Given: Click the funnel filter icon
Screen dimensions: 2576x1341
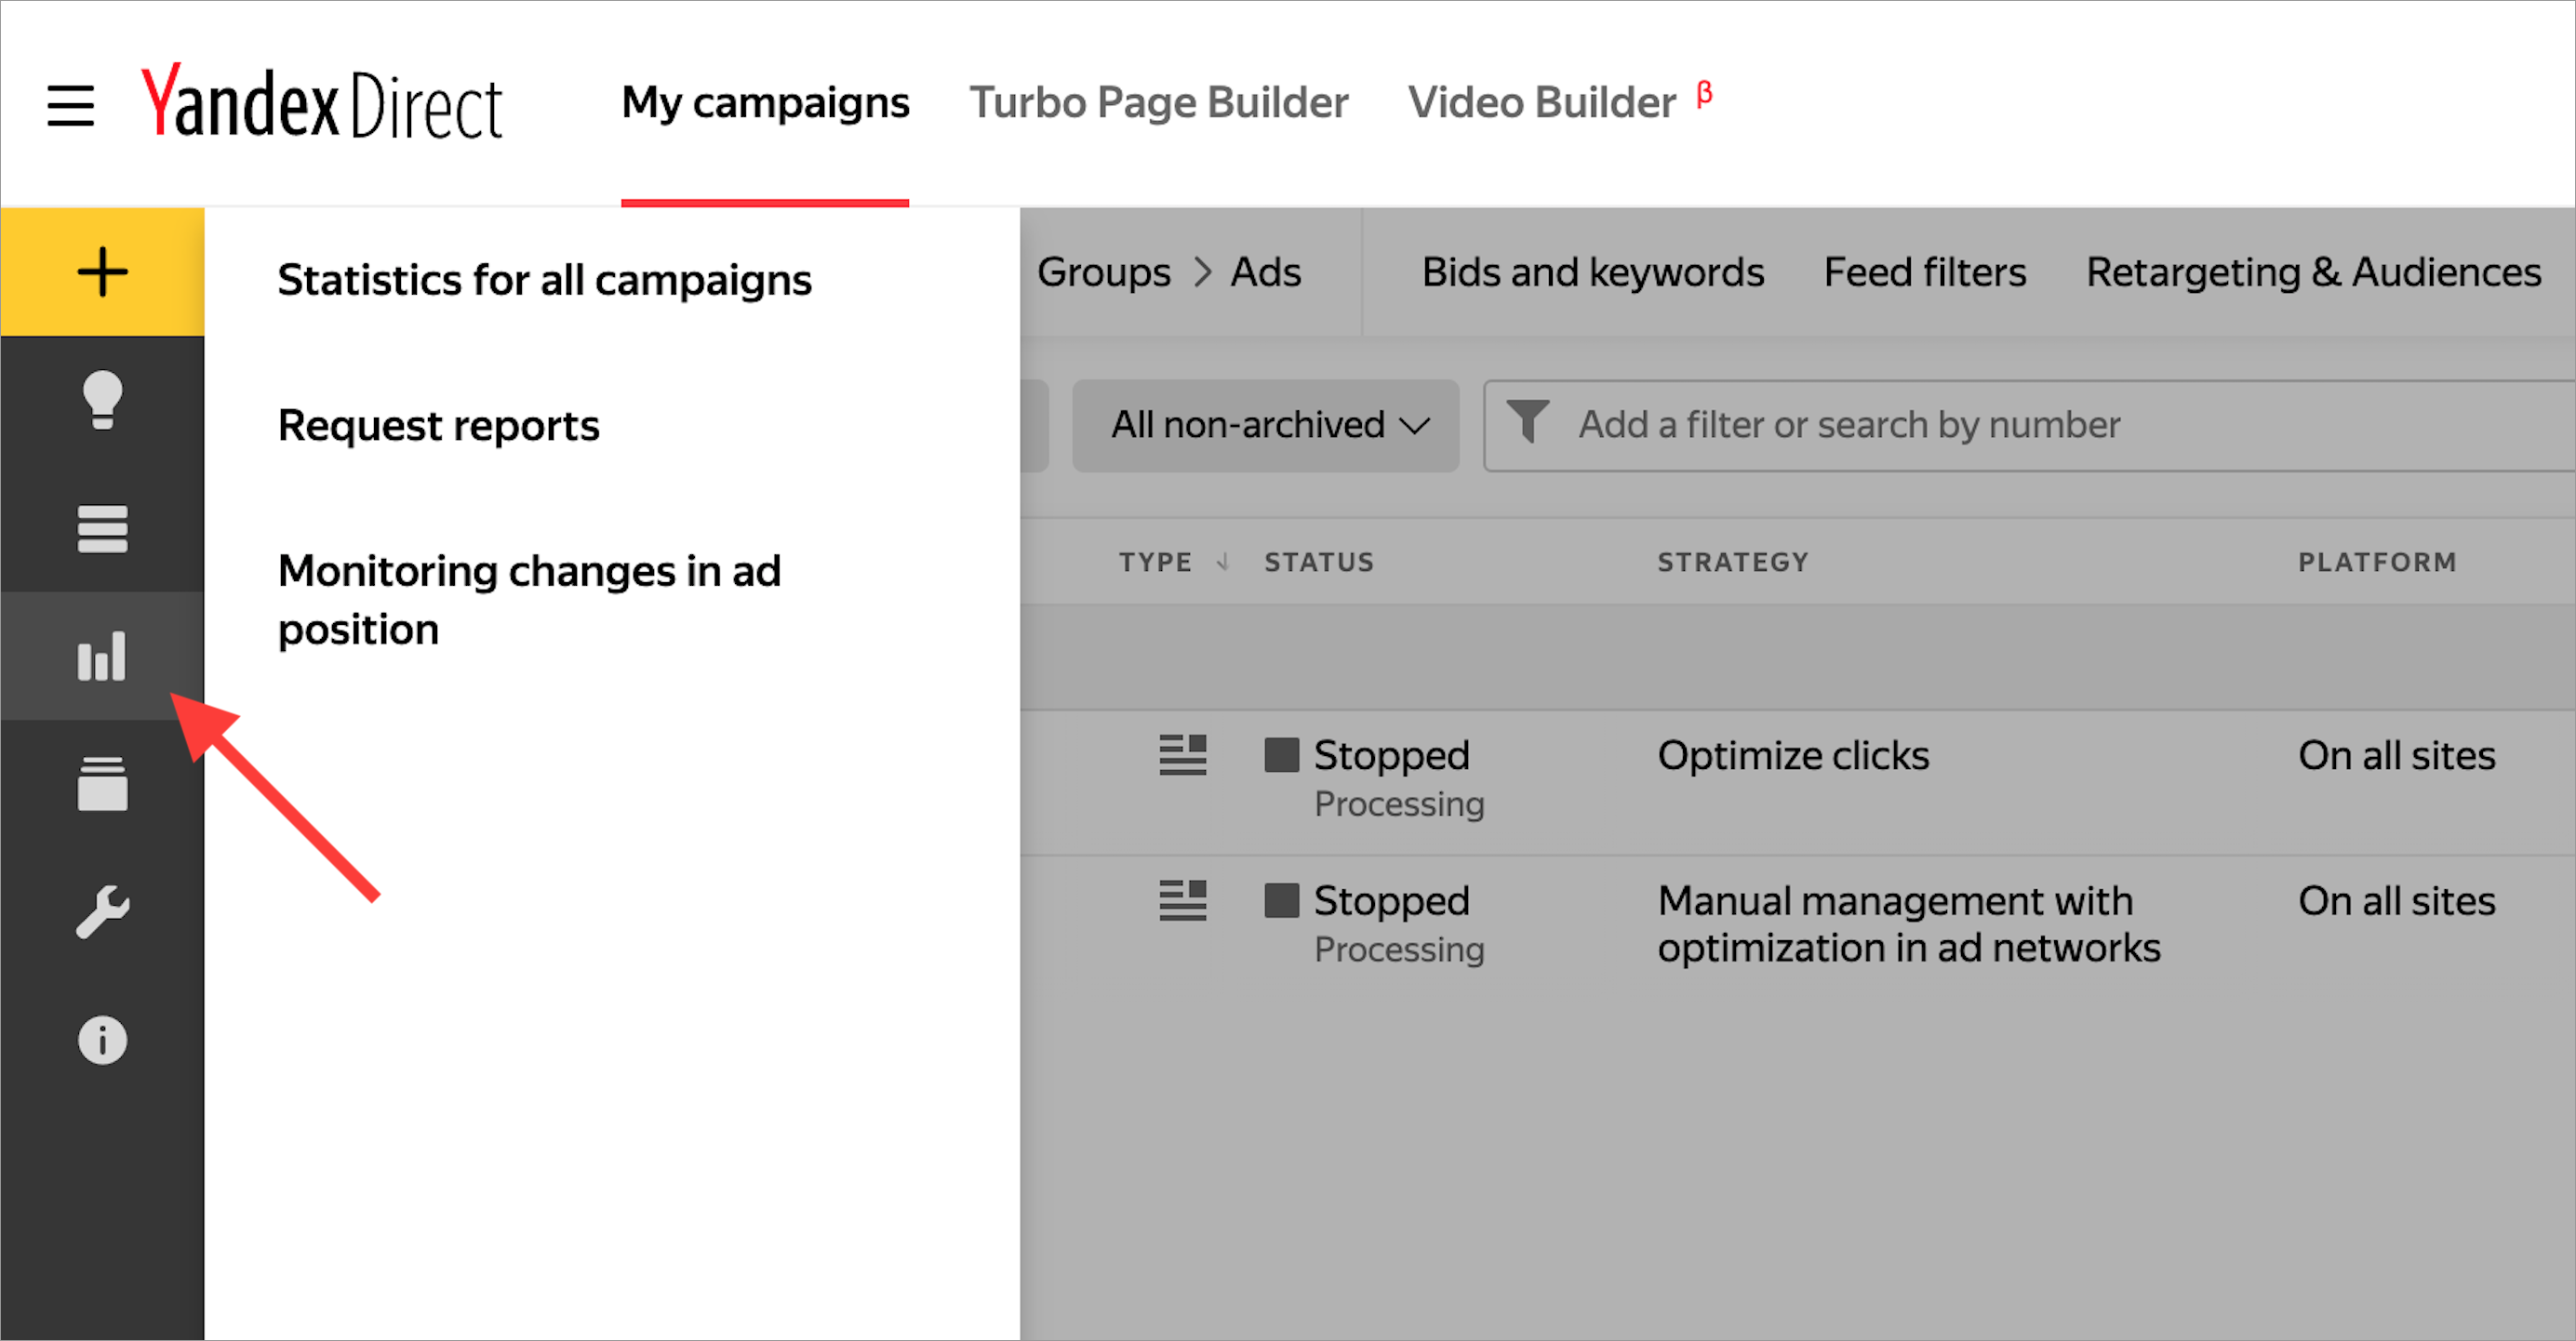Looking at the screenshot, I should point(1527,421).
